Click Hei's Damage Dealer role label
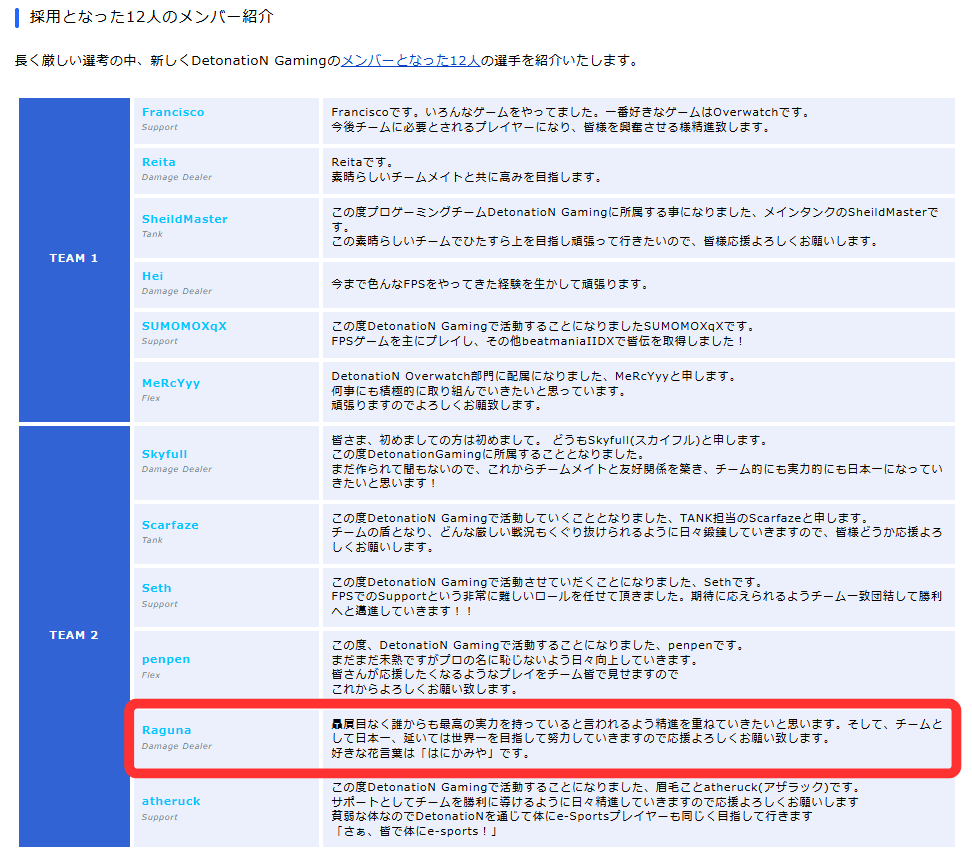 coord(177,291)
